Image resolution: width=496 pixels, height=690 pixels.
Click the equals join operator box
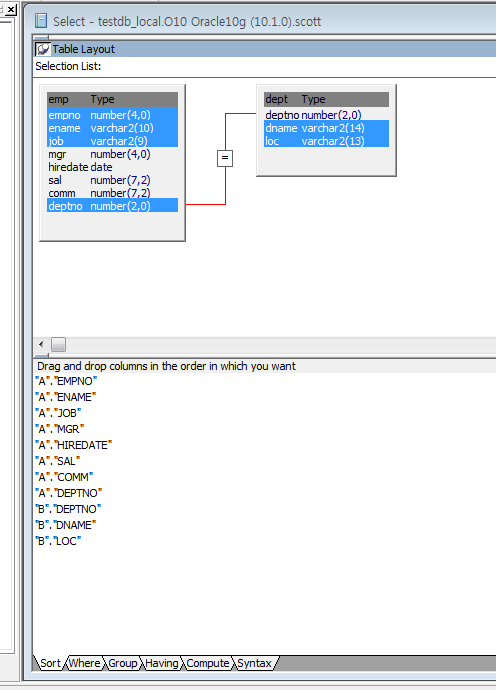coord(225,158)
